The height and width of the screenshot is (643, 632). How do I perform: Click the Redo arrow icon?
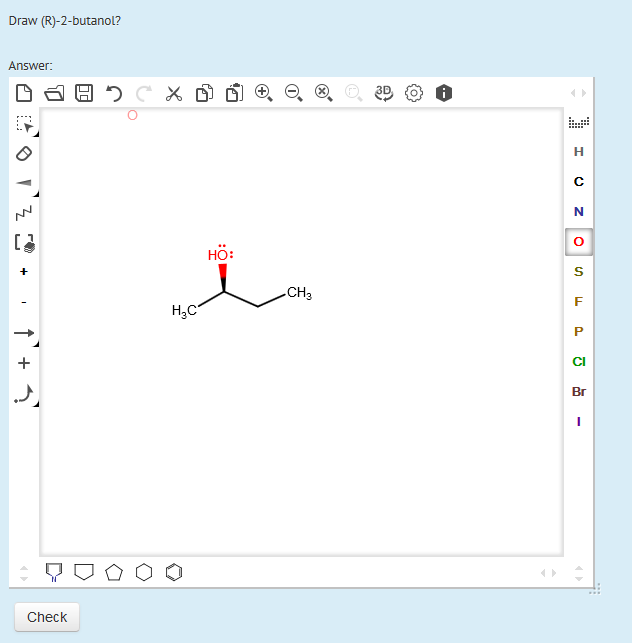pos(144,93)
